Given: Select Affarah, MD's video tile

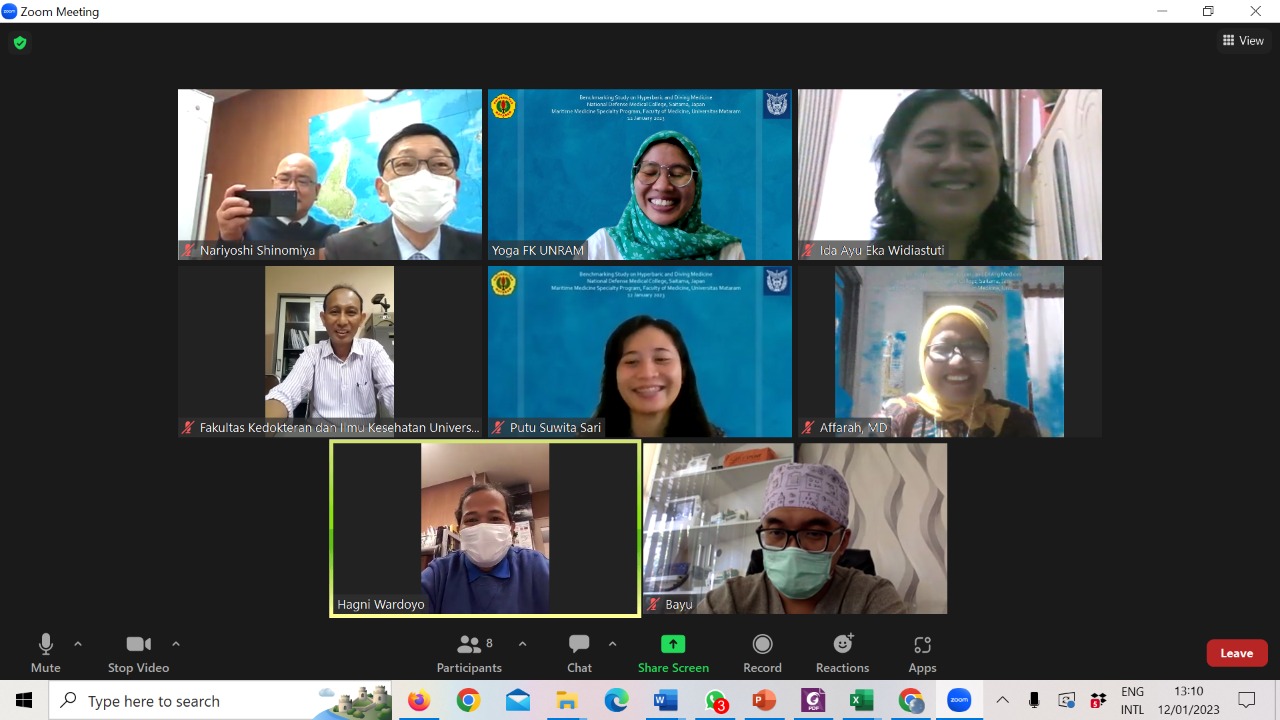Looking at the screenshot, I should tap(950, 352).
